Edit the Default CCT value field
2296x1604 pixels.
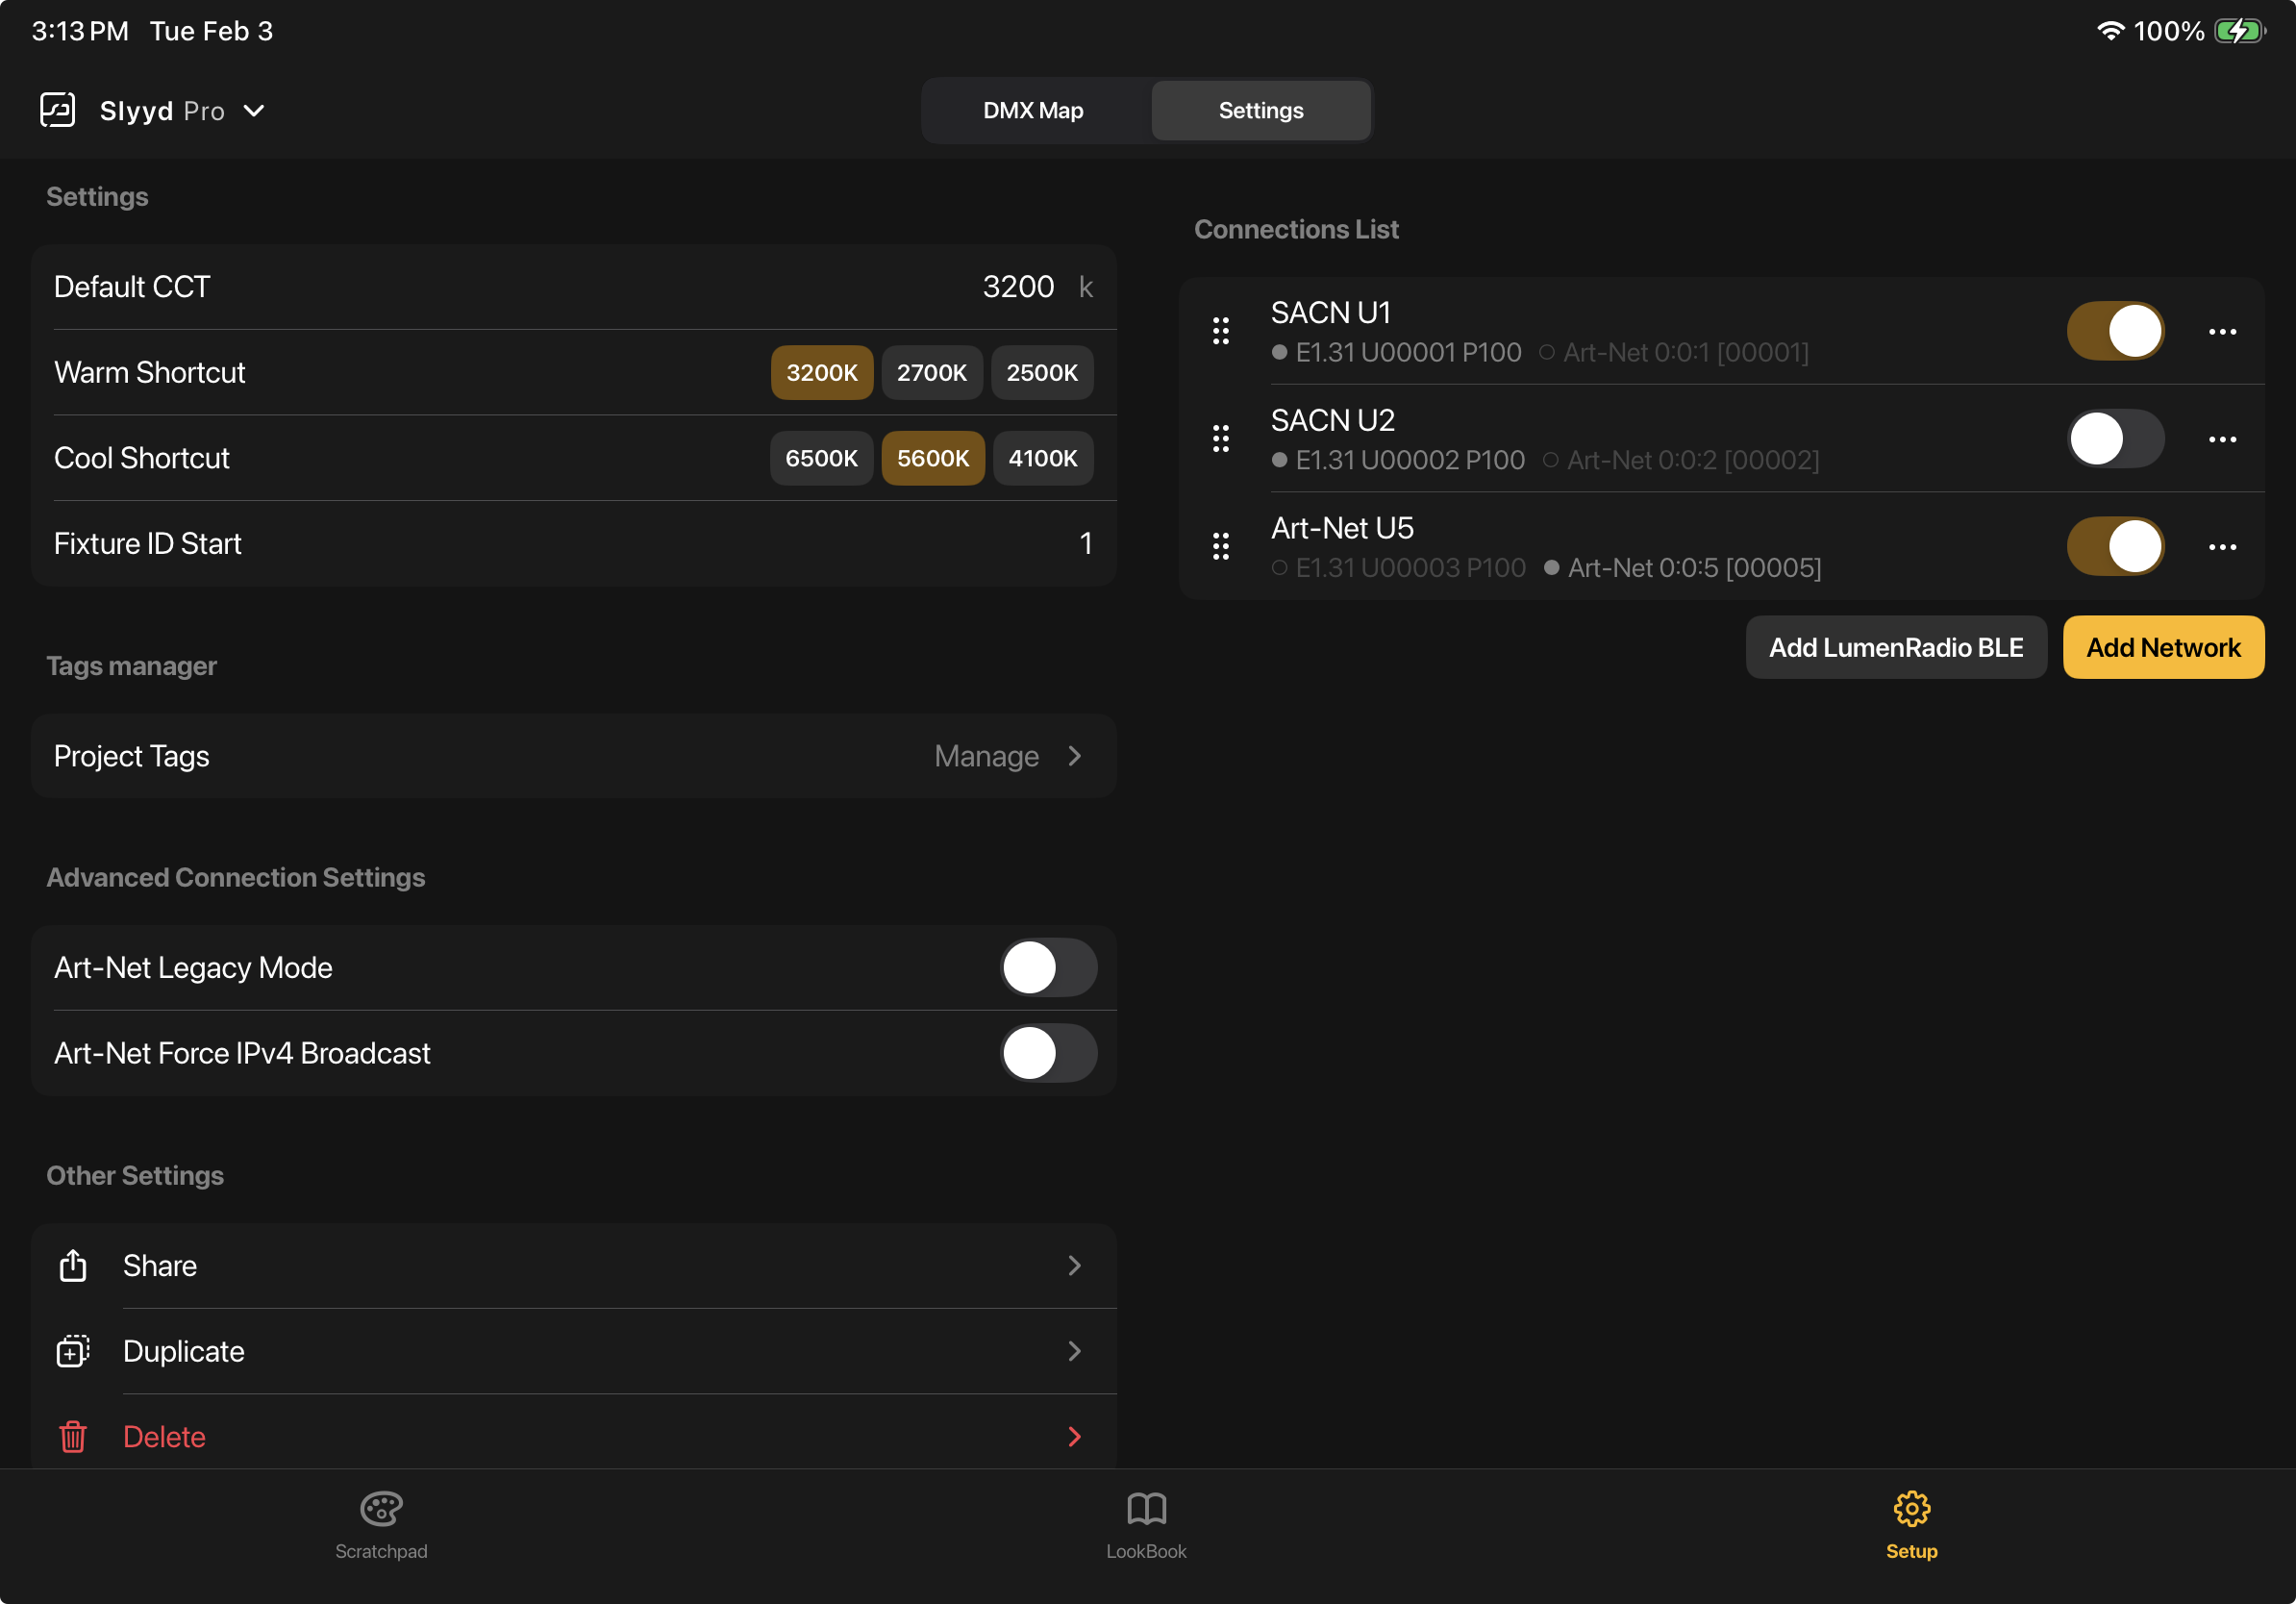click(1018, 286)
